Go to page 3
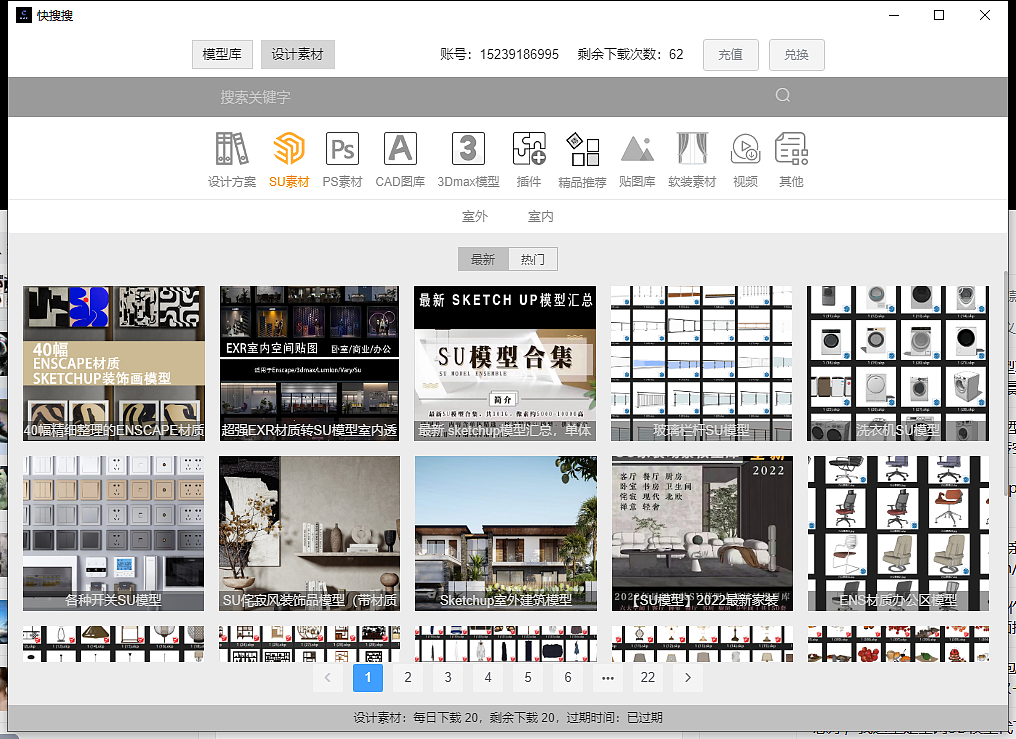The width and height of the screenshot is (1016, 739). point(448,677)
